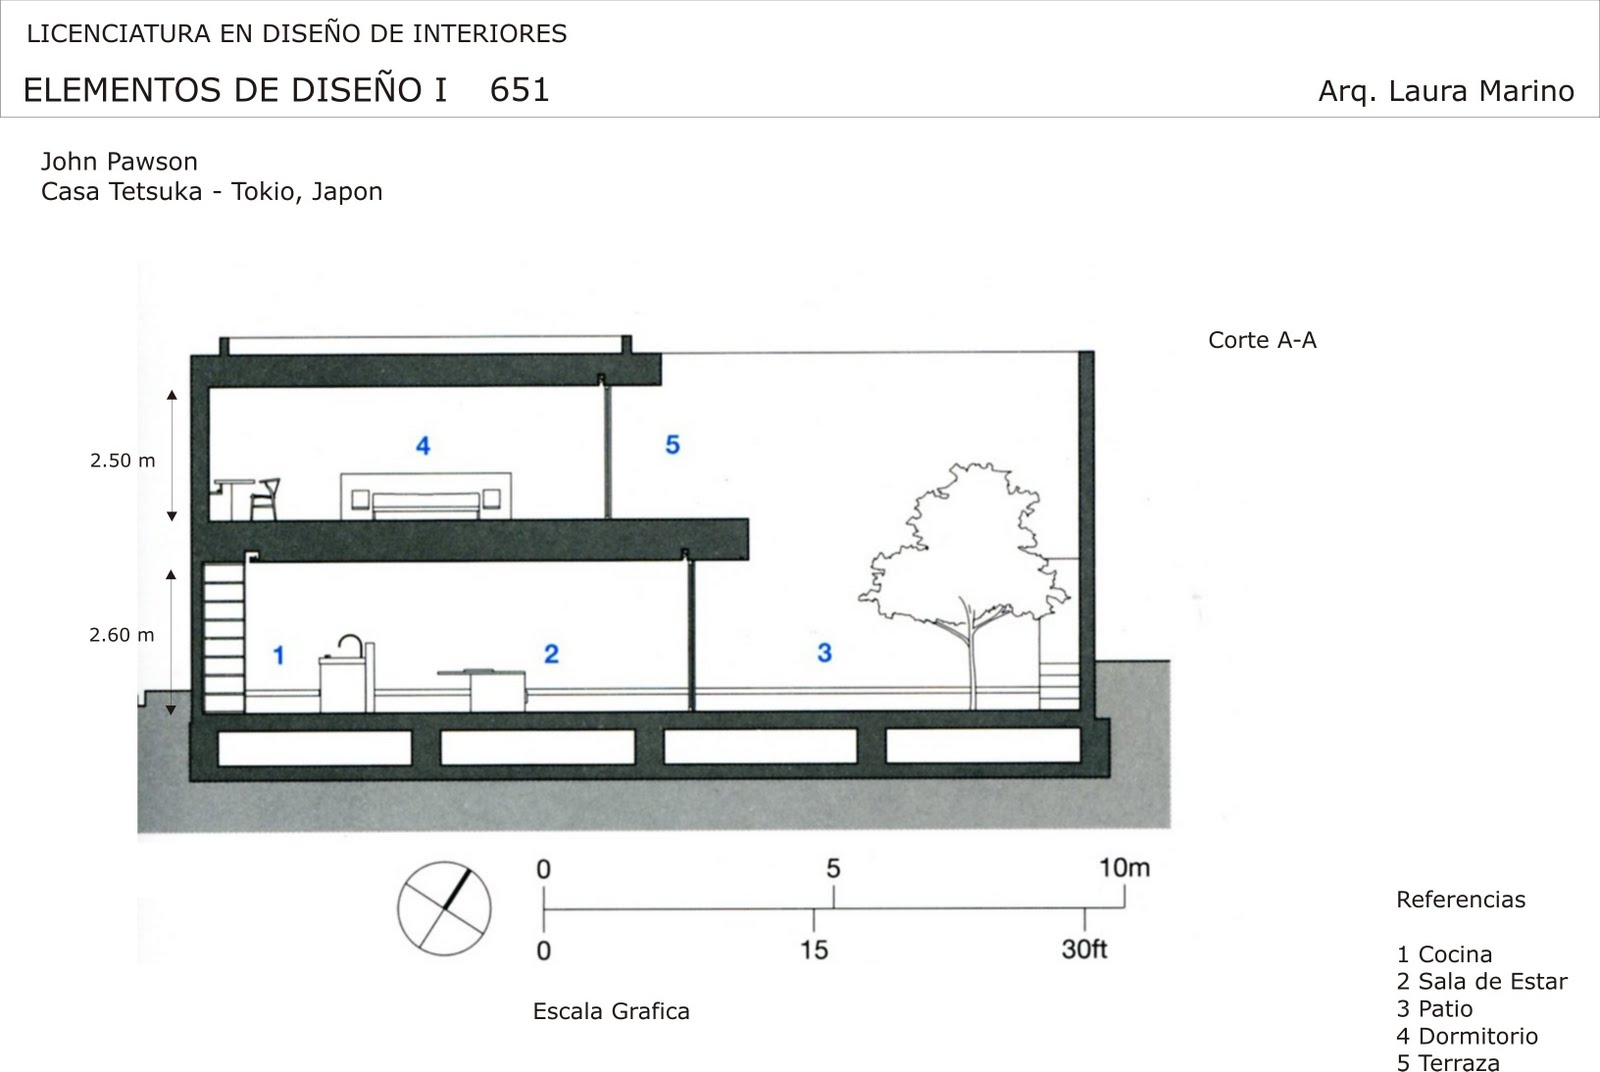Select the 2.60 m dimension annotation

[x=123, y=634]
